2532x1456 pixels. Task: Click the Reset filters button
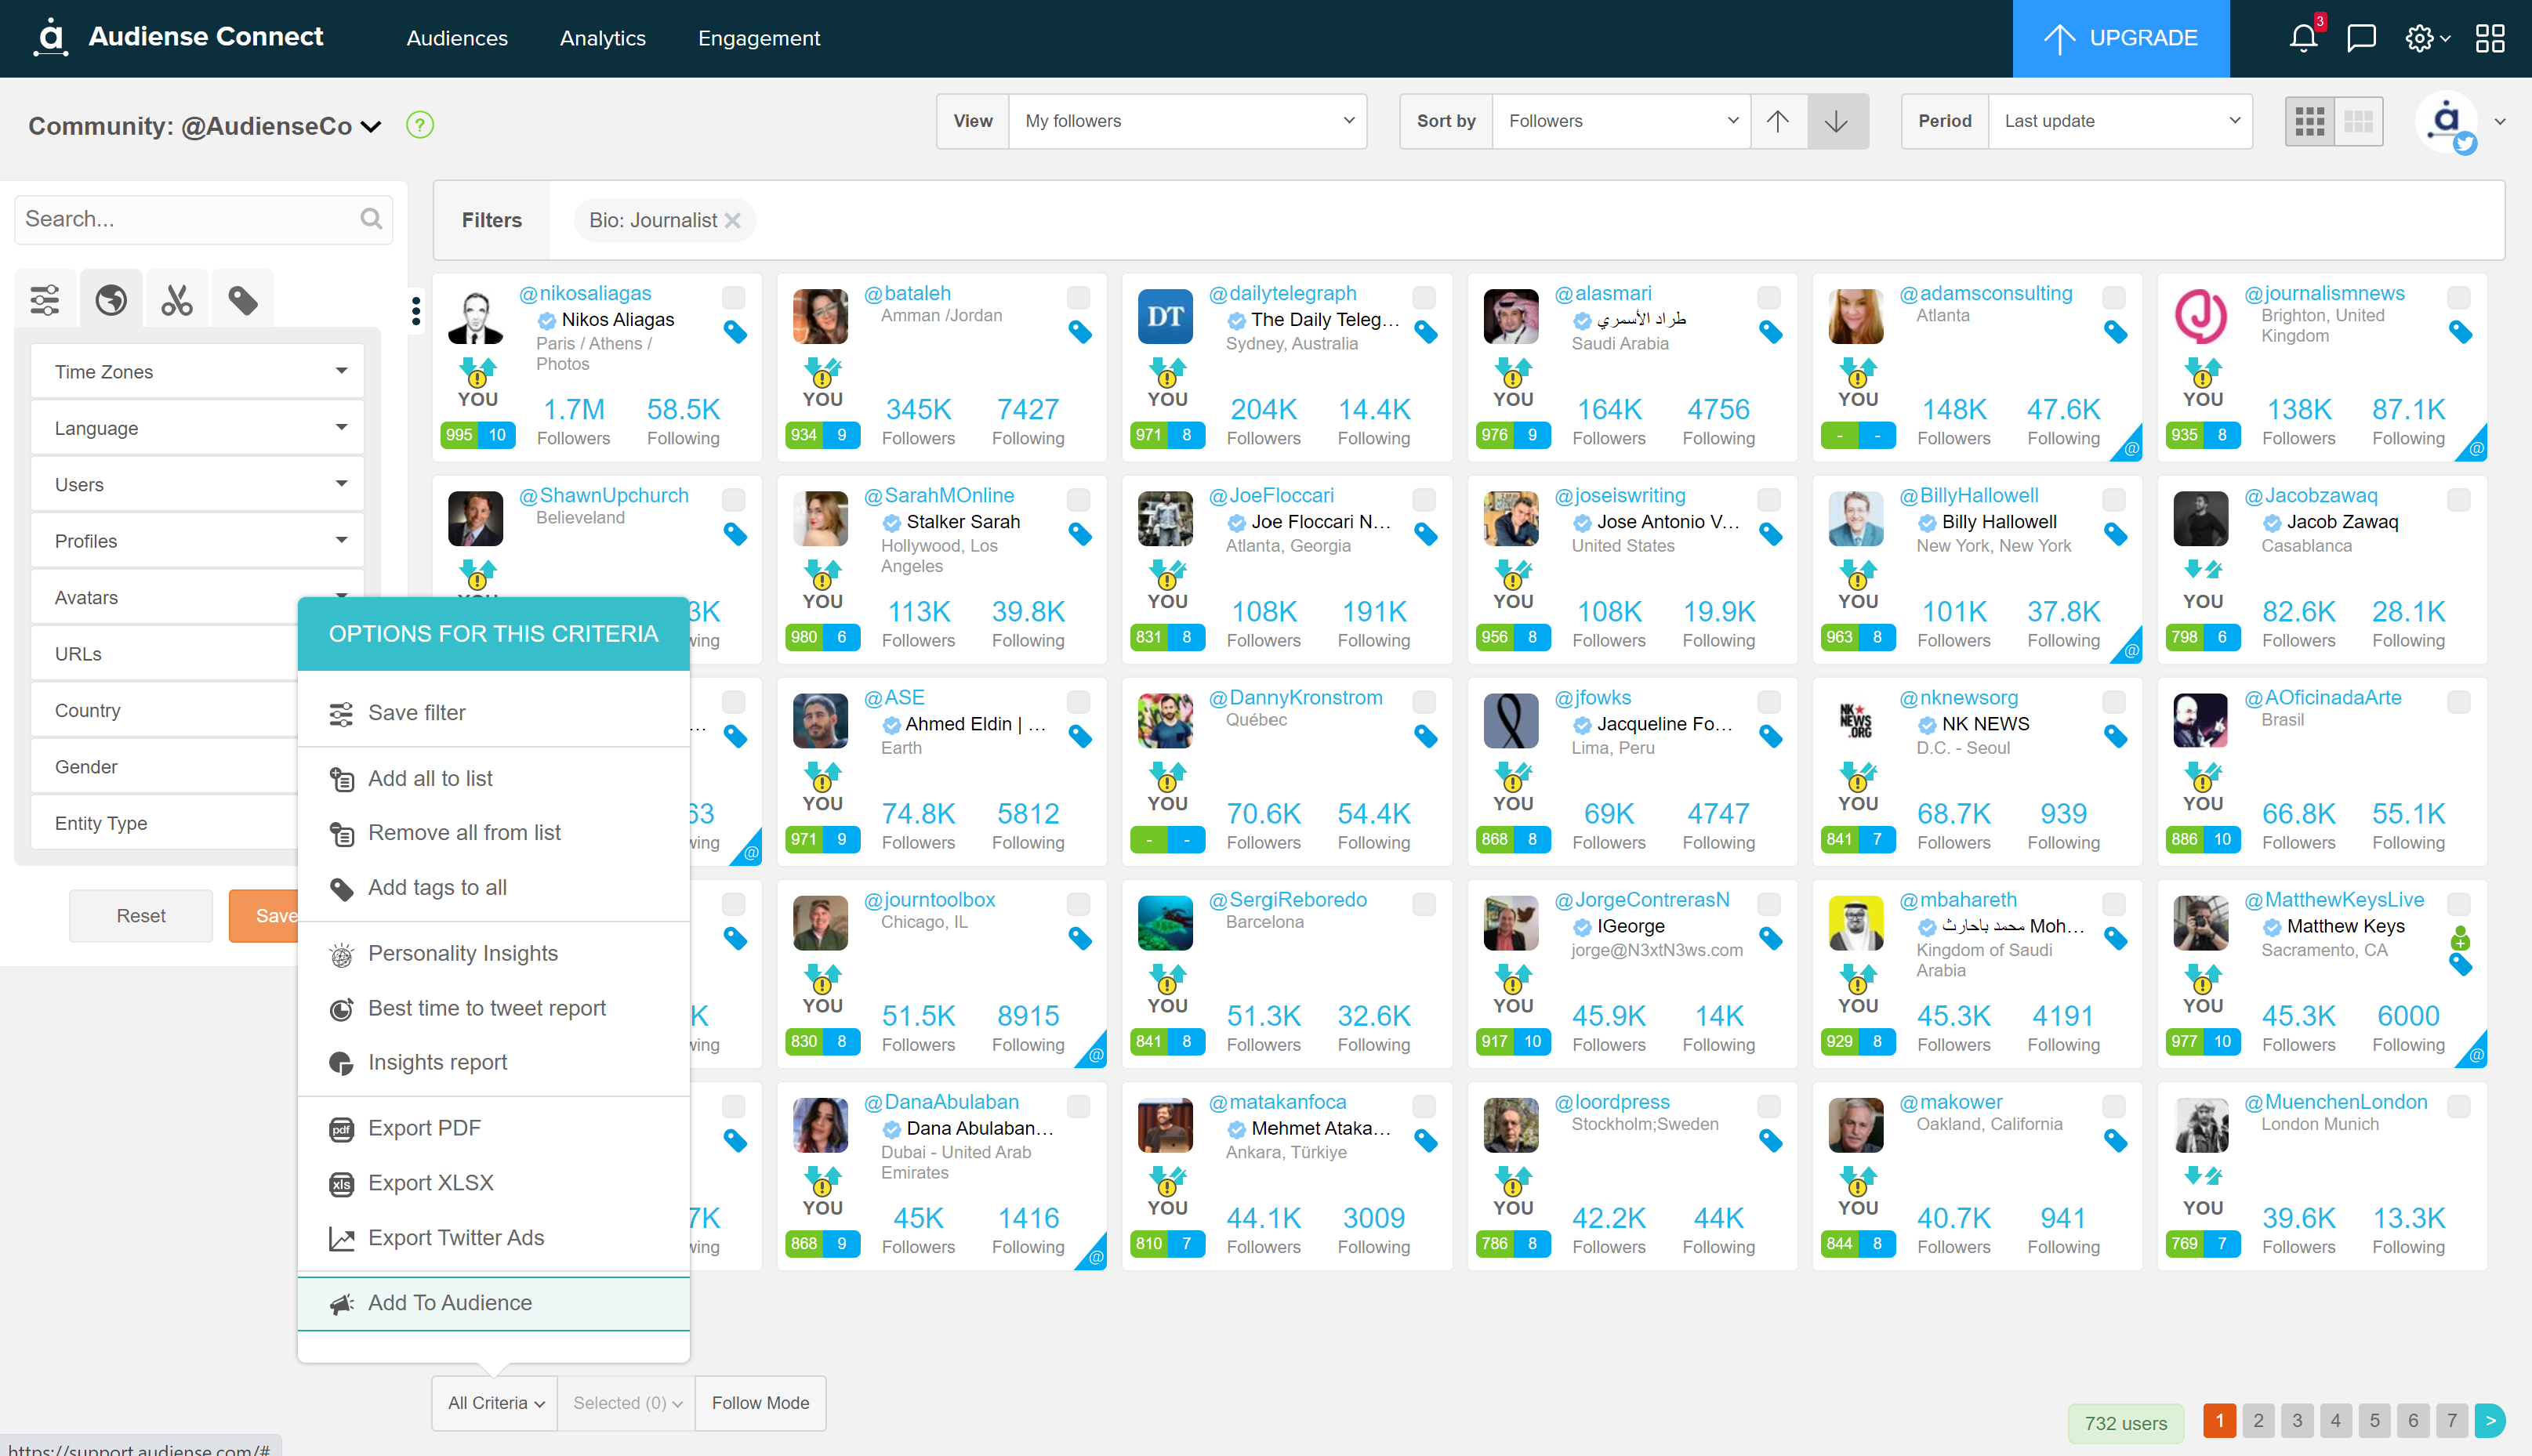click(141, 916)
